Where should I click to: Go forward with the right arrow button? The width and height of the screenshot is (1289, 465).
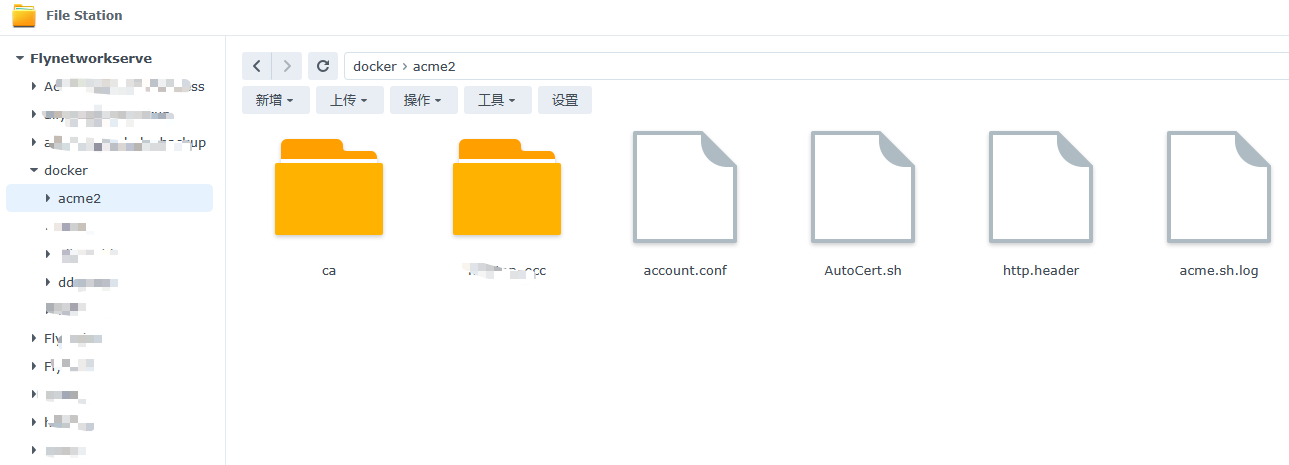click(x=287, y=66)
